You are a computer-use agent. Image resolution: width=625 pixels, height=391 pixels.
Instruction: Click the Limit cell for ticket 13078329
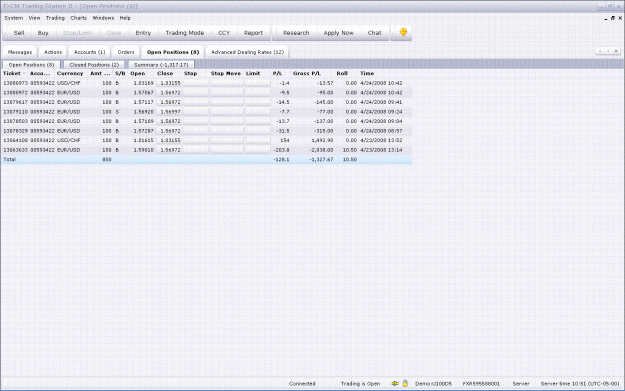coord(257,131)
